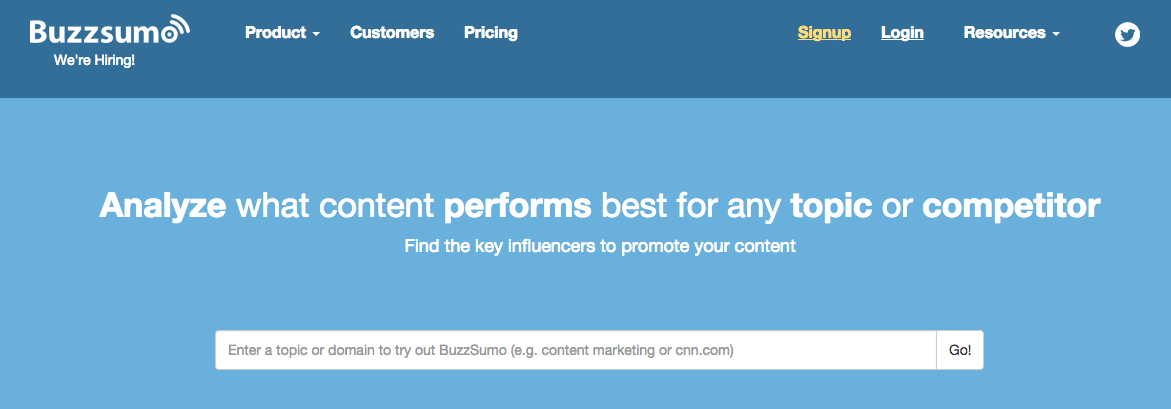Click the yellow Signup link
Image resolution: width=1171 pixels, height=409 pixels.
coord(824,33)
